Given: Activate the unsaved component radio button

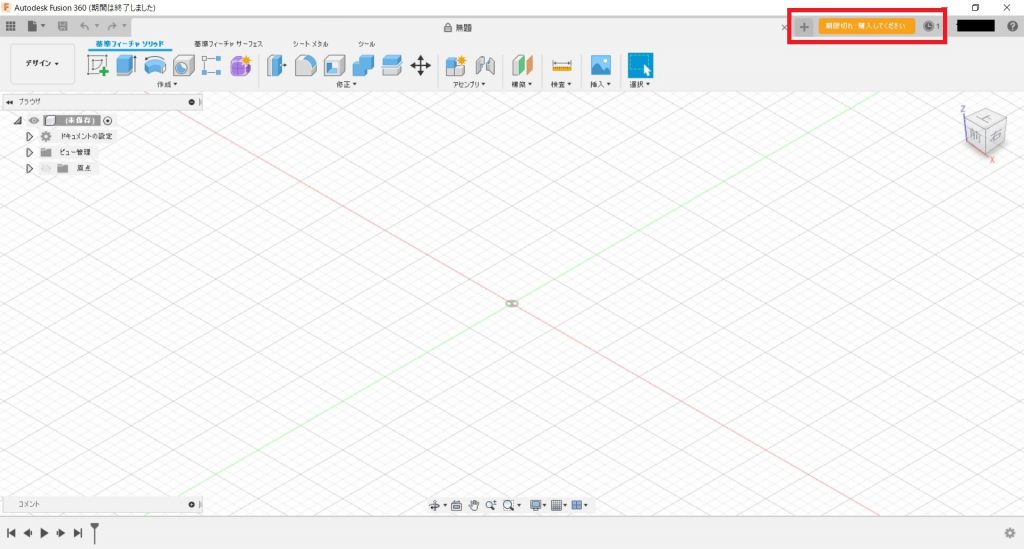Looking at the screenshot, I should coord(108,120).
